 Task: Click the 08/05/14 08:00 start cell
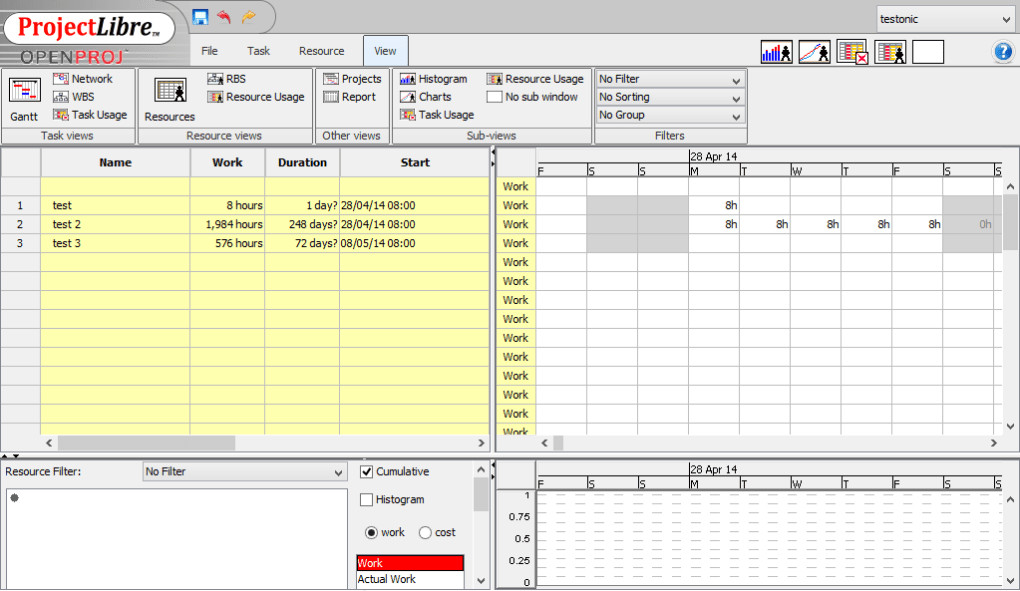coord(414,243)
